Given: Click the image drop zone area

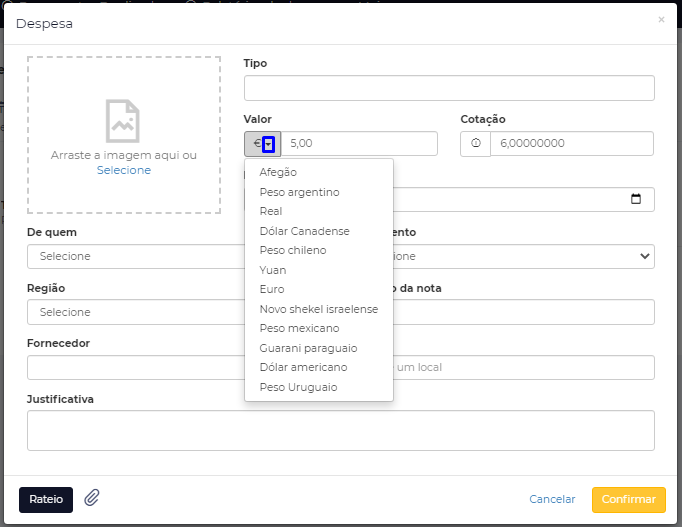Looking at the screenshot, I should (x=124, y=135).
